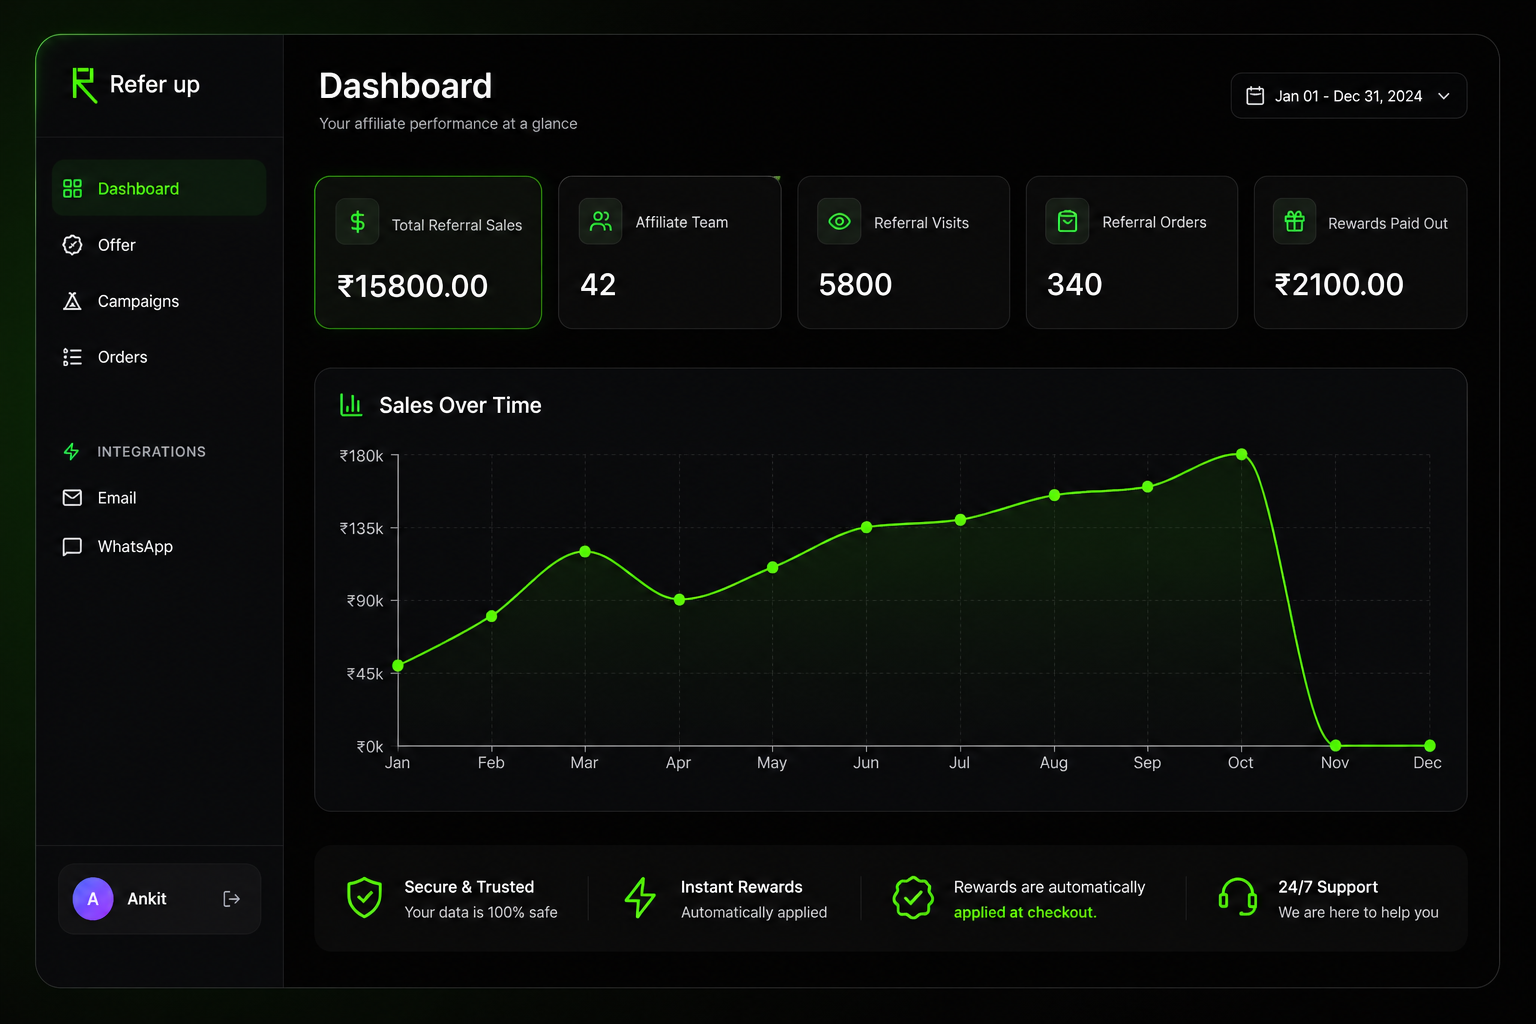Screen dimensions: 1536x1024
Task: Click the shopping bag icon on Referral Orders
Action: click(1067, 221)
